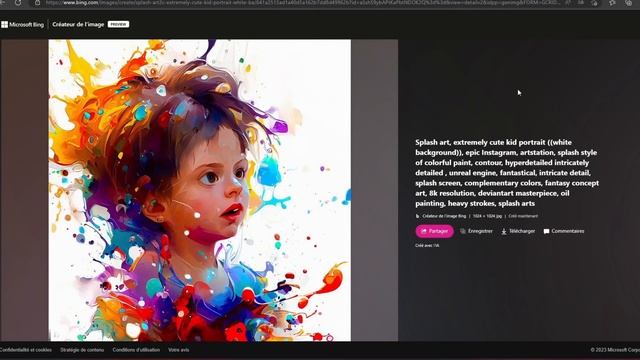Click the Microsoft Bing logo
This screenshot has height=360, width=640.
click(22, 24)
